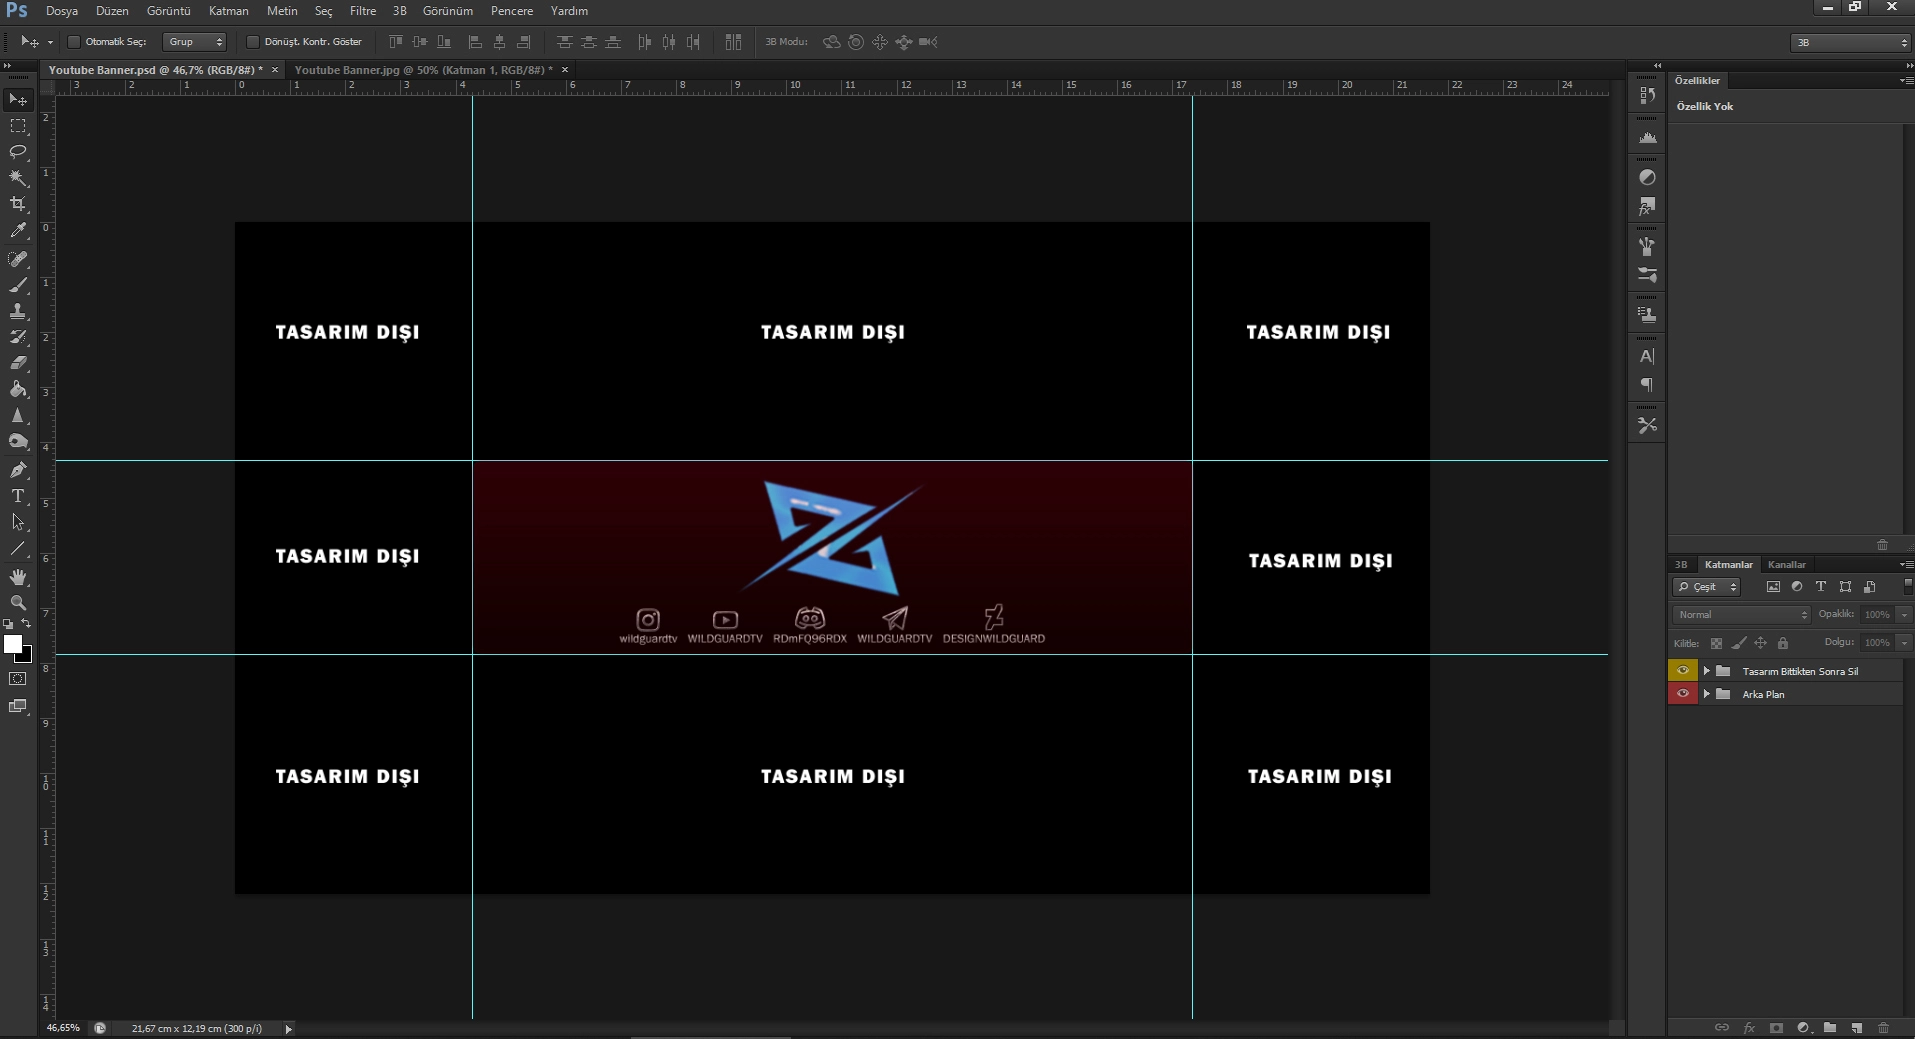Filter layers by type (T) icon
Screen dimensions: 1915x1039
point(1821,587)
